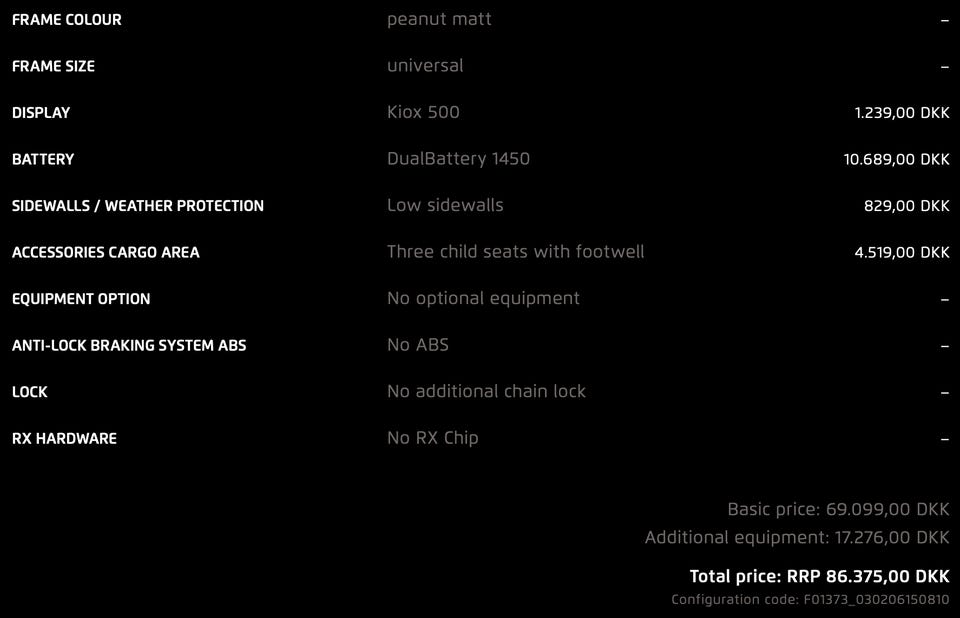Select the 'universal' frame size value

coord(425,66)
